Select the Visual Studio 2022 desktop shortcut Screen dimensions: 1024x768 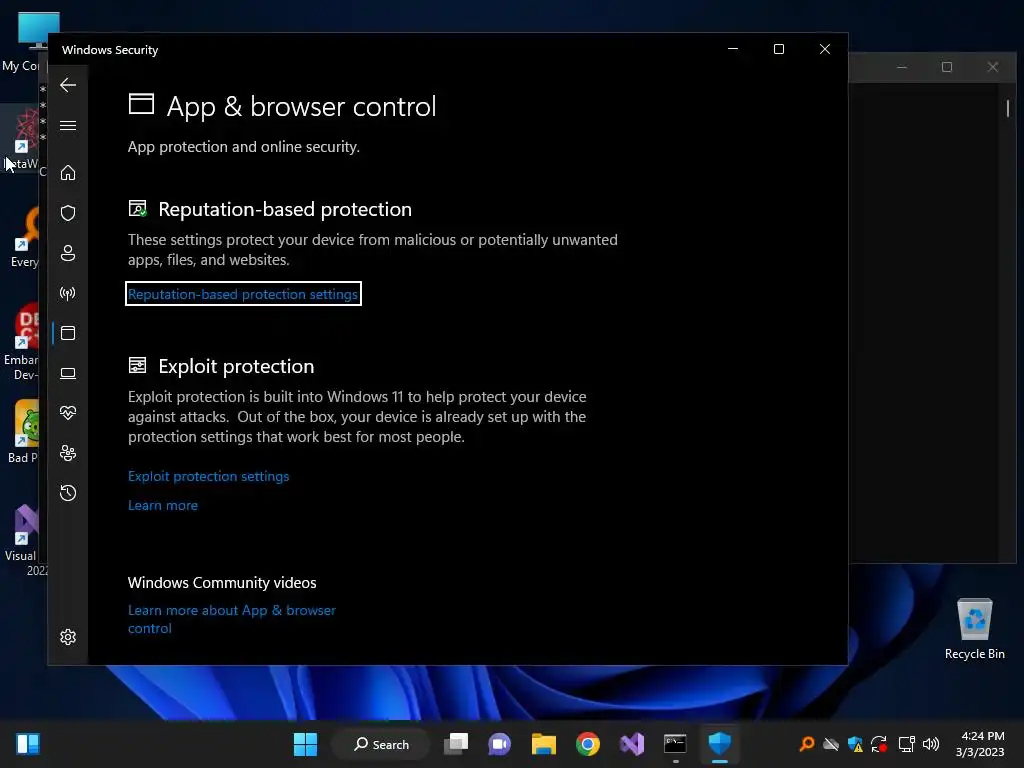[25, 539]
